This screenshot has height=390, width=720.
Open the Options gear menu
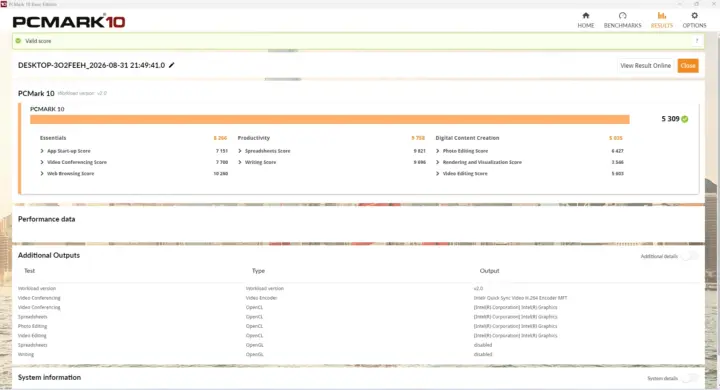point(694,20)
